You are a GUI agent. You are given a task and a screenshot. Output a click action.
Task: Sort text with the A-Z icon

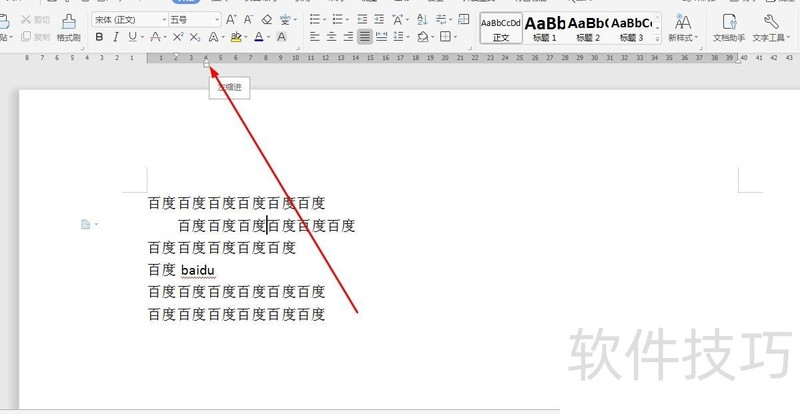pos(422,20)
